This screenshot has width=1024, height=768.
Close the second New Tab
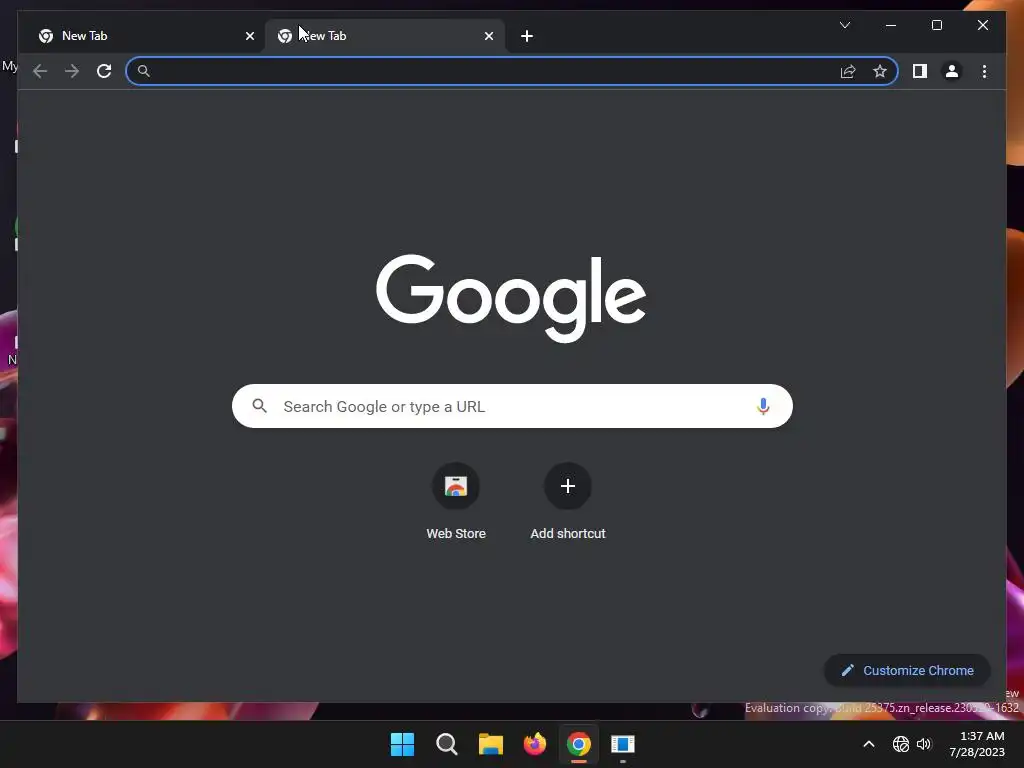point(488,36)
